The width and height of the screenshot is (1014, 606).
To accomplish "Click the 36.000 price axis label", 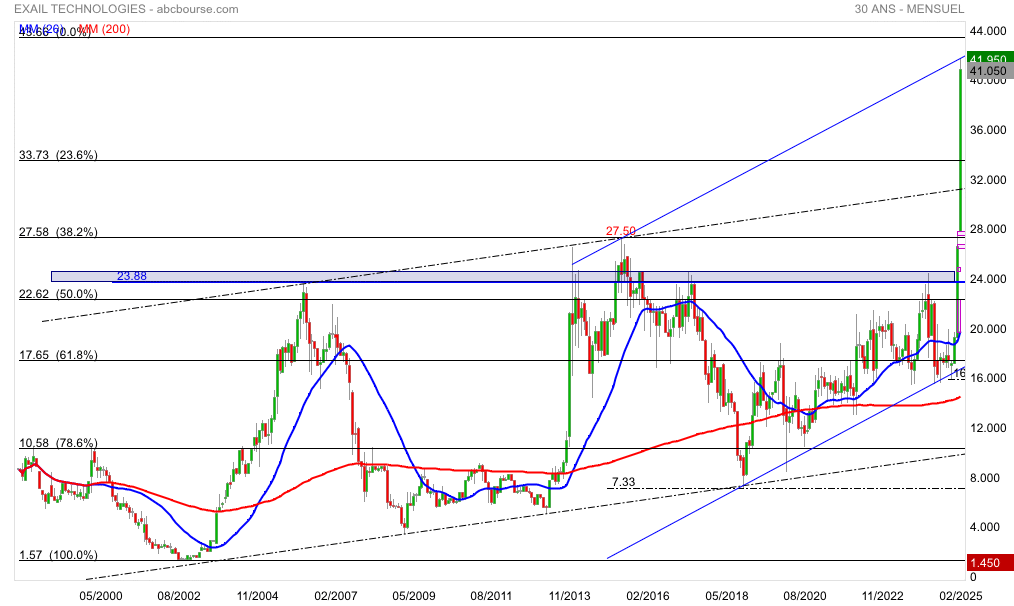I will (988, 130).
